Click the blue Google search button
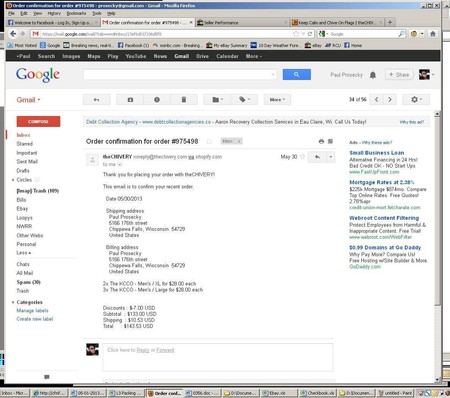The height and width of the screenshot is (398, 450). [297, 74]
